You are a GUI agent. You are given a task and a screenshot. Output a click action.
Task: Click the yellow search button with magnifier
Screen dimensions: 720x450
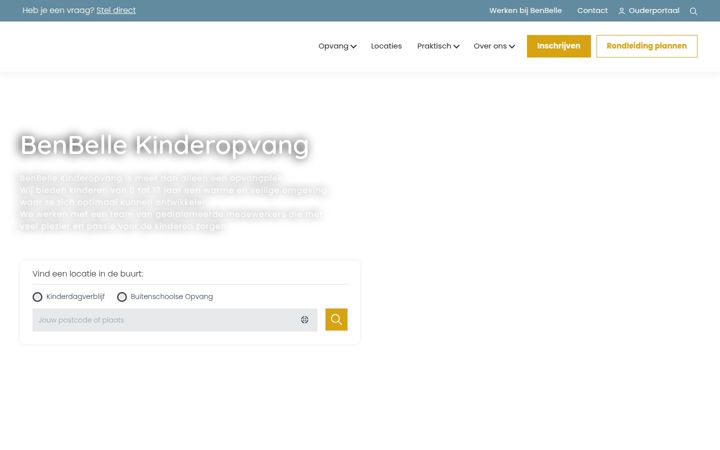coord(337,319)
